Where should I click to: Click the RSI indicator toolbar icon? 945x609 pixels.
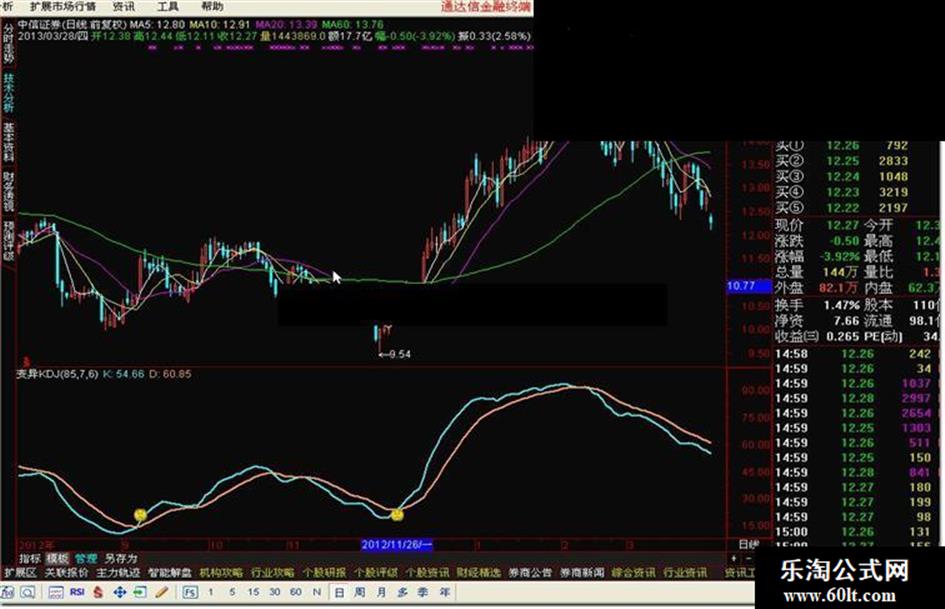coord(77,592)
